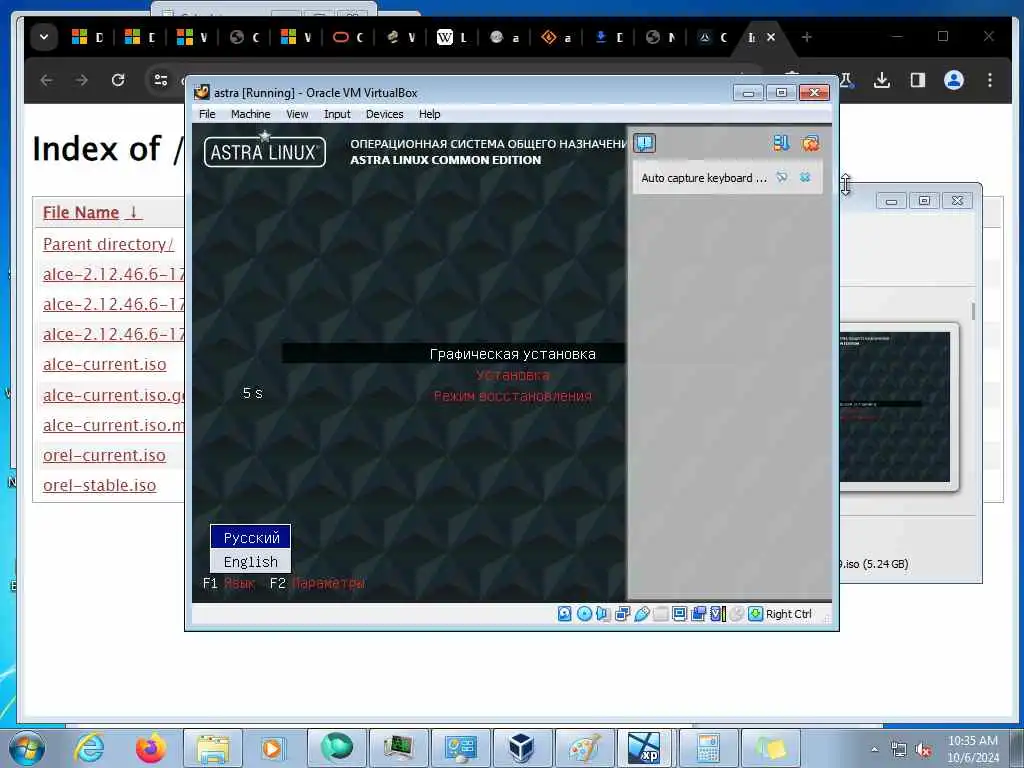Open View menu in VirtualBox
1024x768 pixels.
coord(296,114)
